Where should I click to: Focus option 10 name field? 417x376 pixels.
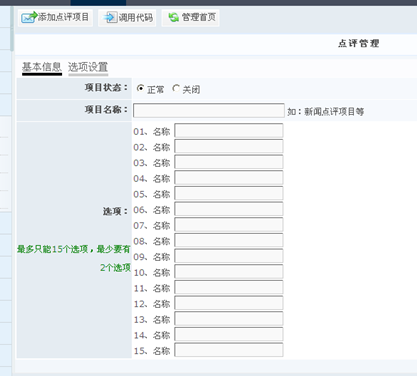tap(229, 272)
